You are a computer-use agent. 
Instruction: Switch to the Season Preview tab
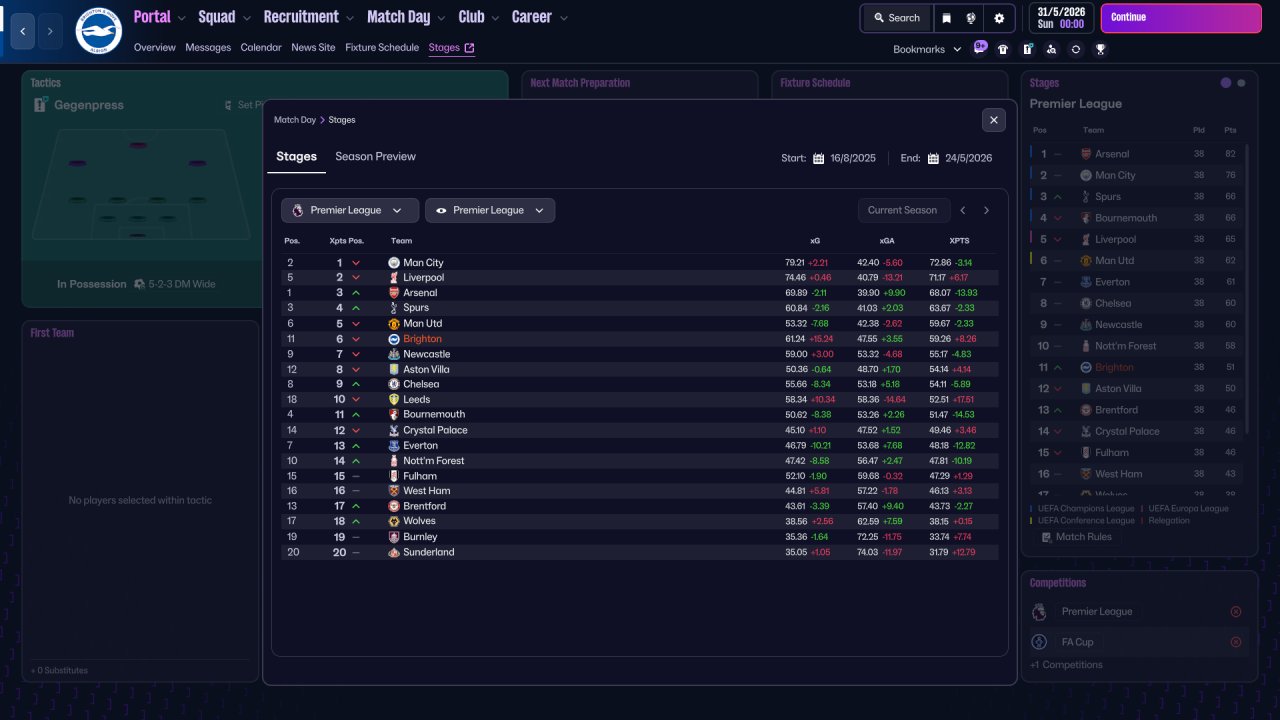point(375,157)
